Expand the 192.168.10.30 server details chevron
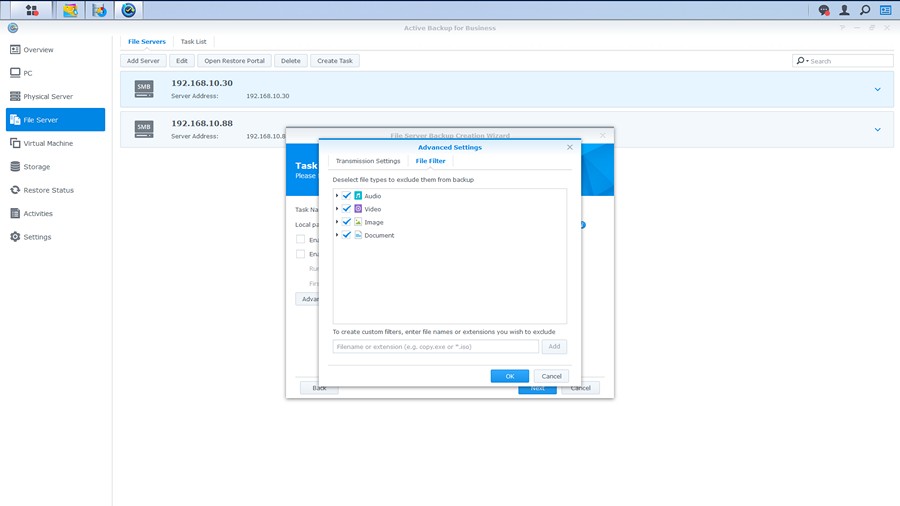 pyautogui.click(x=877, y=90)
